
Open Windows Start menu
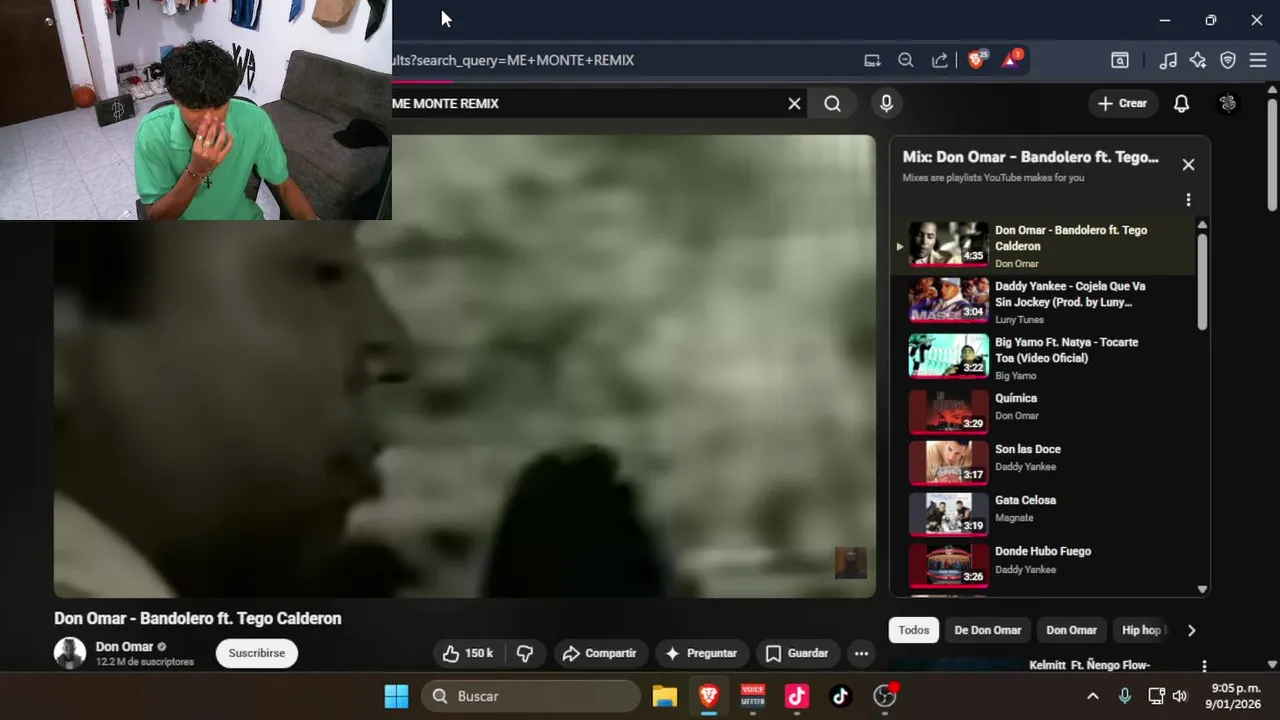[396, 696]
